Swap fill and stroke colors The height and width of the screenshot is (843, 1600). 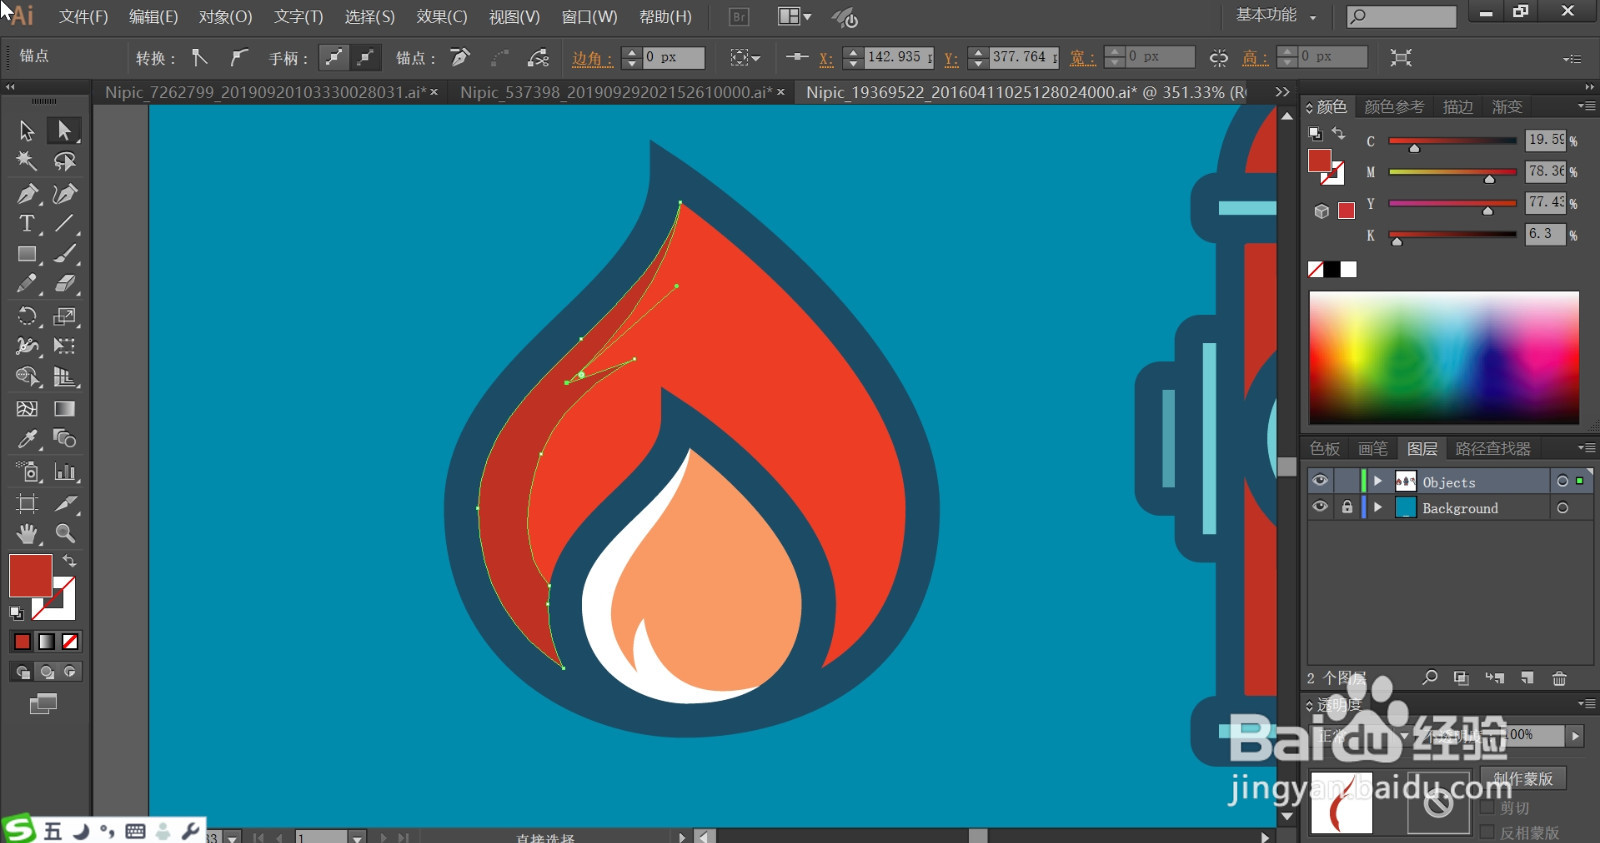pos(70,561)
